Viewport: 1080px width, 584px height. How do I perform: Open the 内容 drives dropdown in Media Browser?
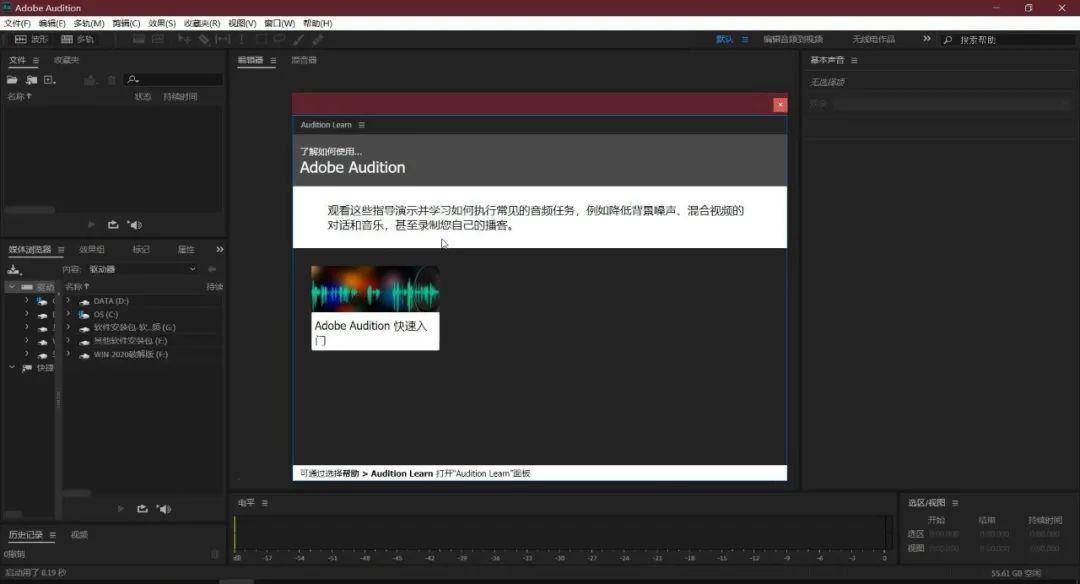[x=140, y=268]
